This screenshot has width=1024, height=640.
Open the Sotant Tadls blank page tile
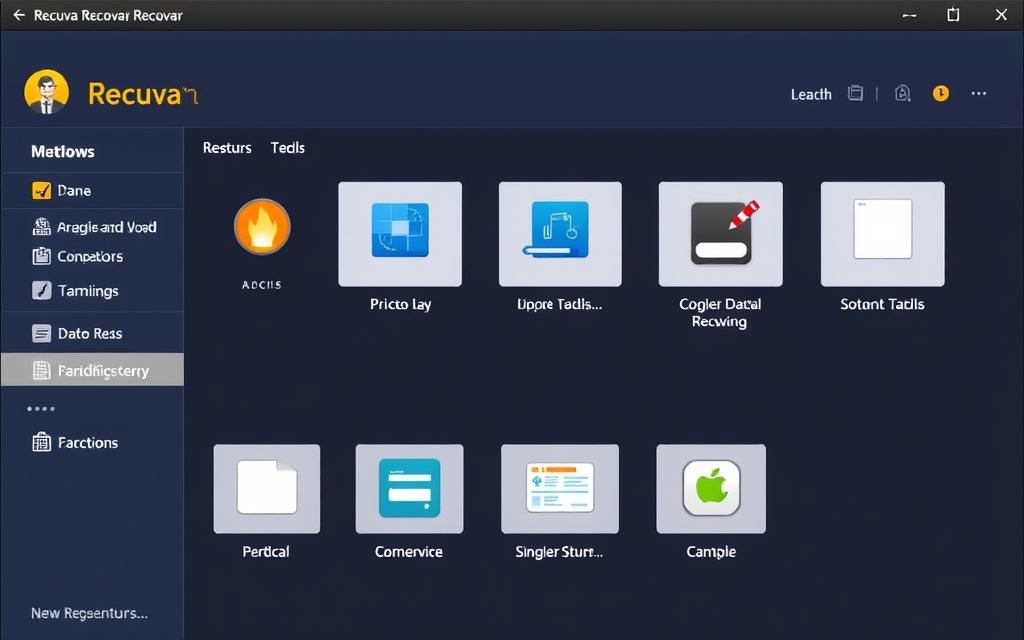click(x=882, y=234)
